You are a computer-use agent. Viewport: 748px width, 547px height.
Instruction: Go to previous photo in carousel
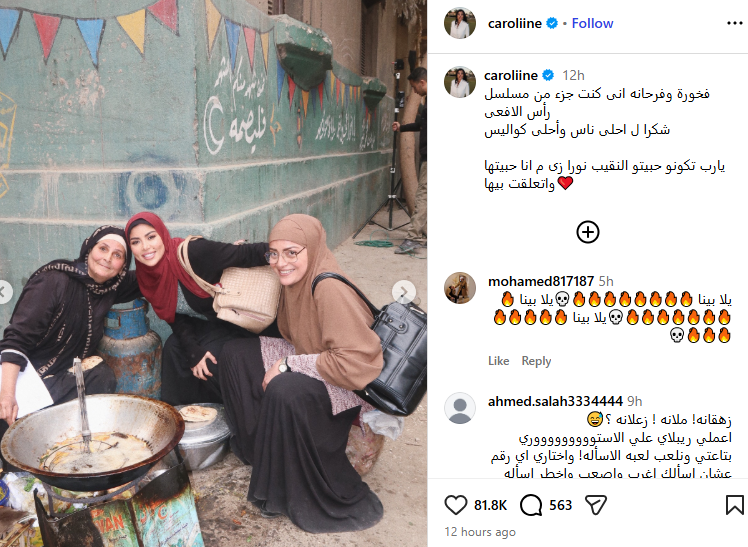[4, 291]
